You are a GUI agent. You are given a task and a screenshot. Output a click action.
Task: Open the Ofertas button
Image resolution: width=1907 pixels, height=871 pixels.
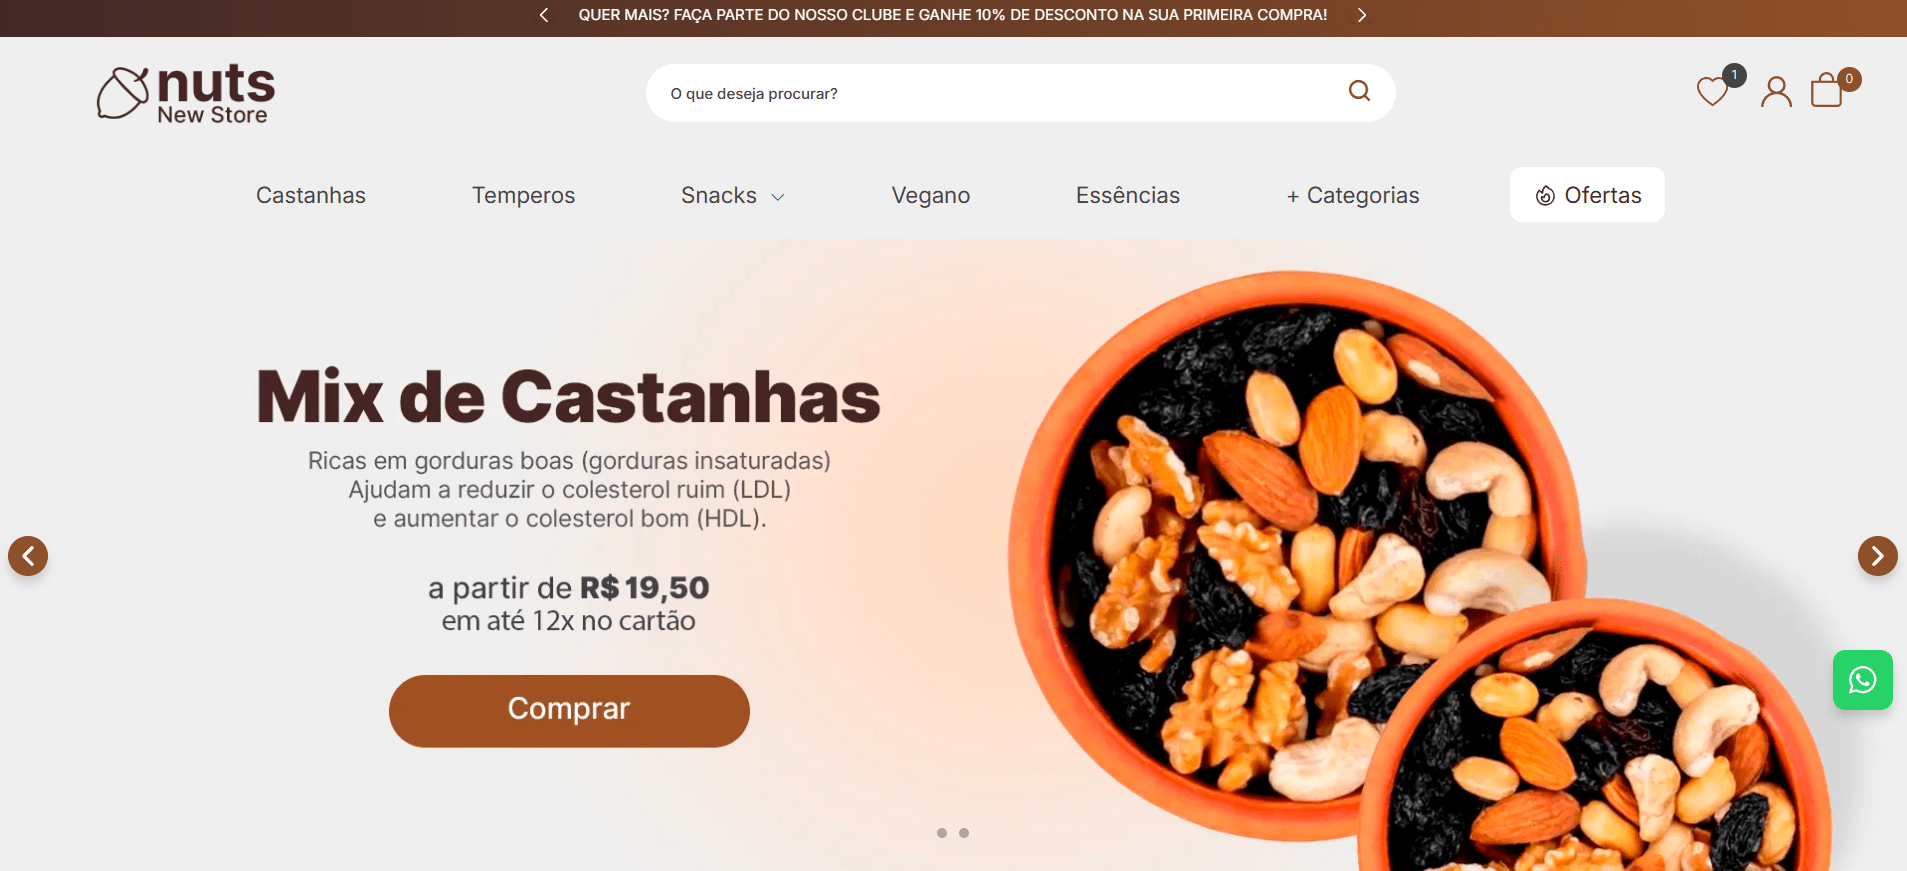pyautogui.click(x=1587, y=195)
